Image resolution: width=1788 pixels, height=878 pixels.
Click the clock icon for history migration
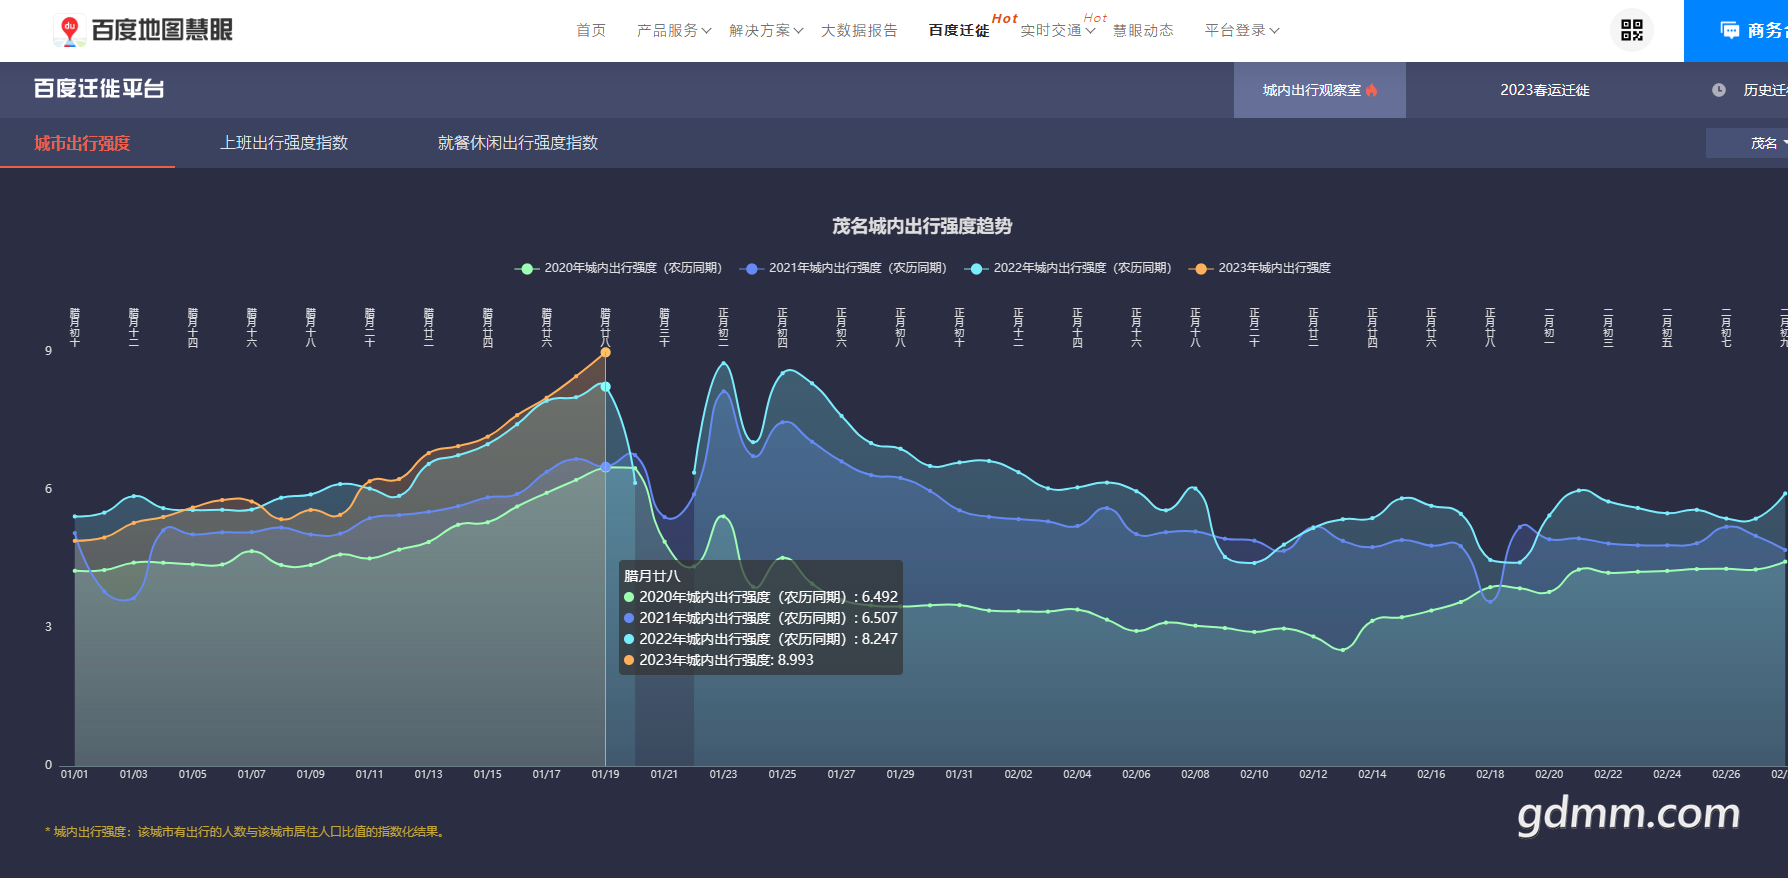point(1719,90)
